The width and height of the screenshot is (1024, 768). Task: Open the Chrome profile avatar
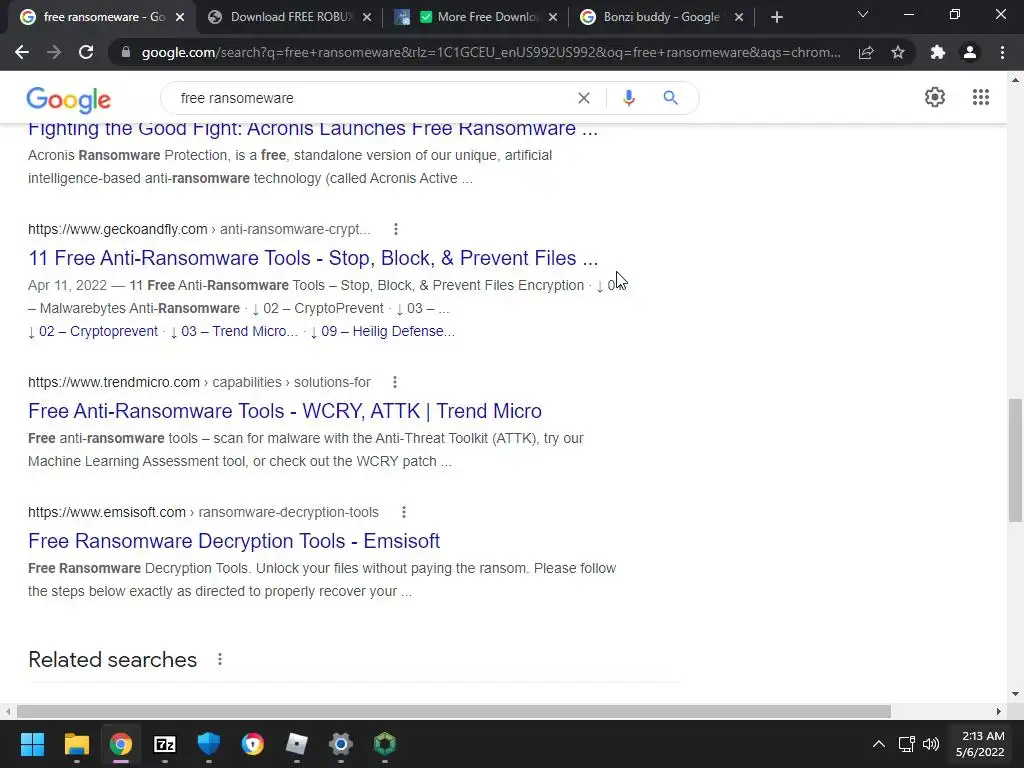(970, 52)
